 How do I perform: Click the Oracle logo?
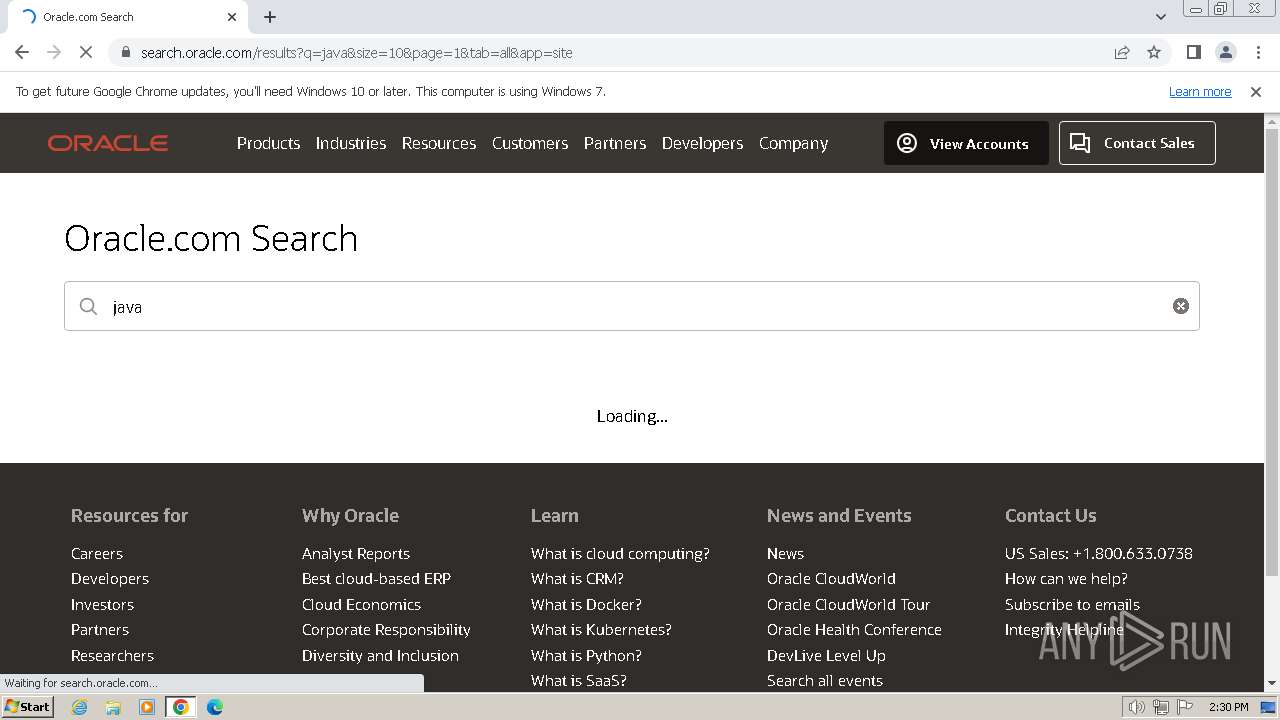[x=108, y=143]
